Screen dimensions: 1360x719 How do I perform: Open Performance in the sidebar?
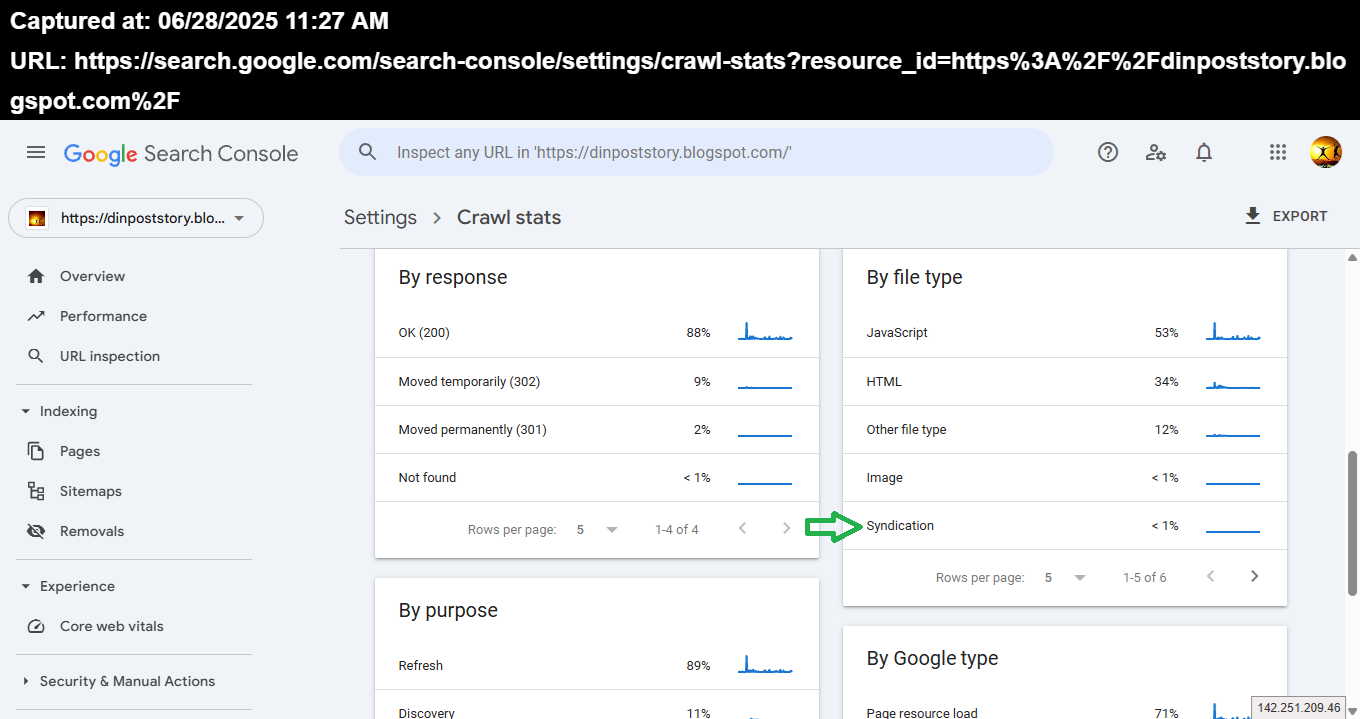coord(103,316)
